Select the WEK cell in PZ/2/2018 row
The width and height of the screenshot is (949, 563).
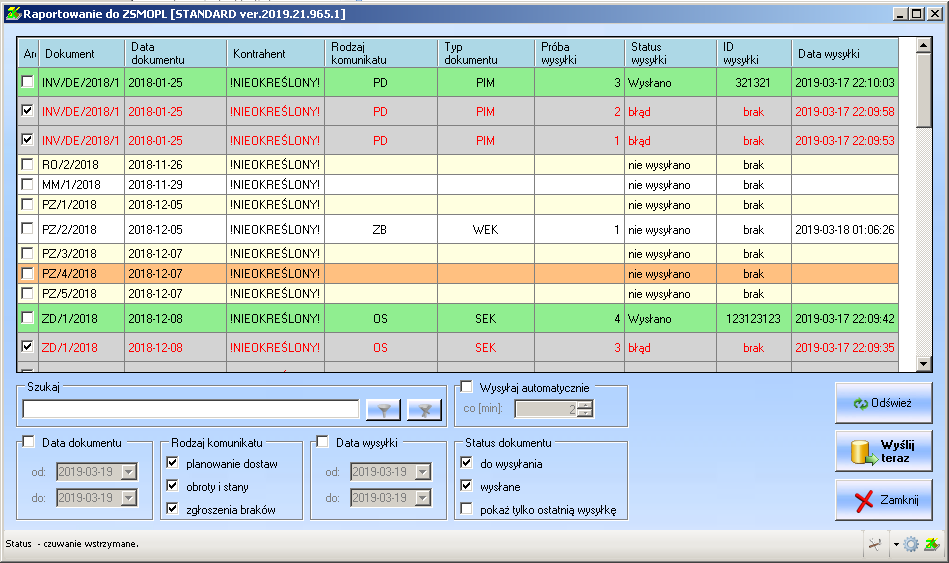click(x=486, y=229)
